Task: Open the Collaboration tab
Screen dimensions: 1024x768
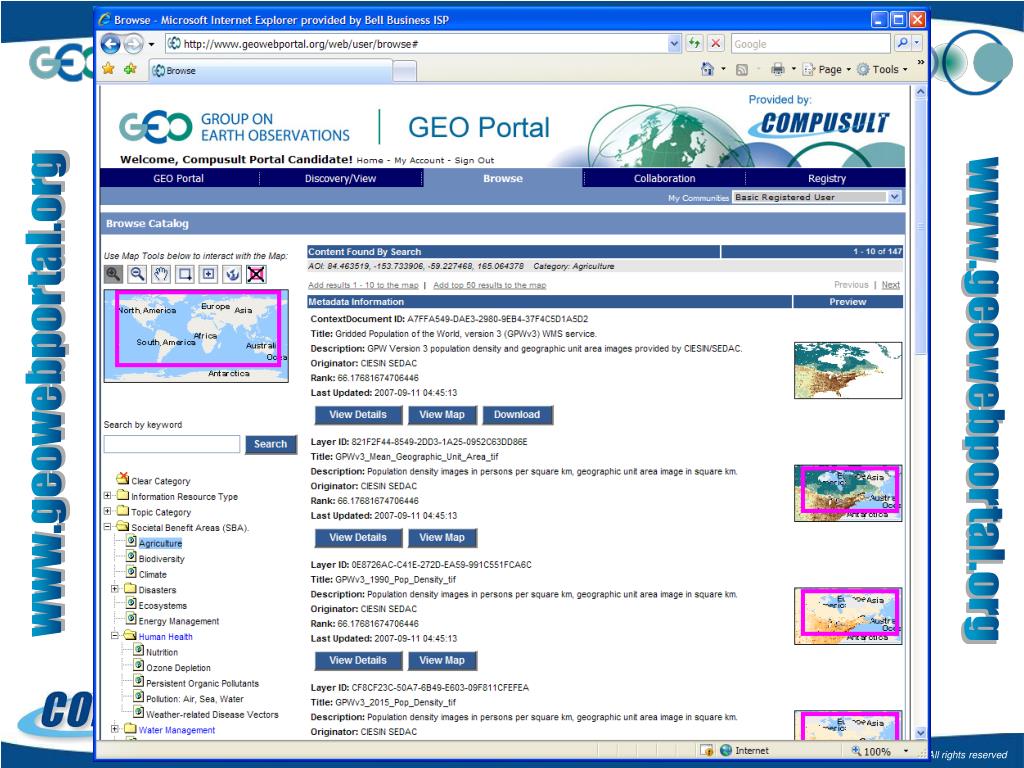Action: click(x=664, y=178)
